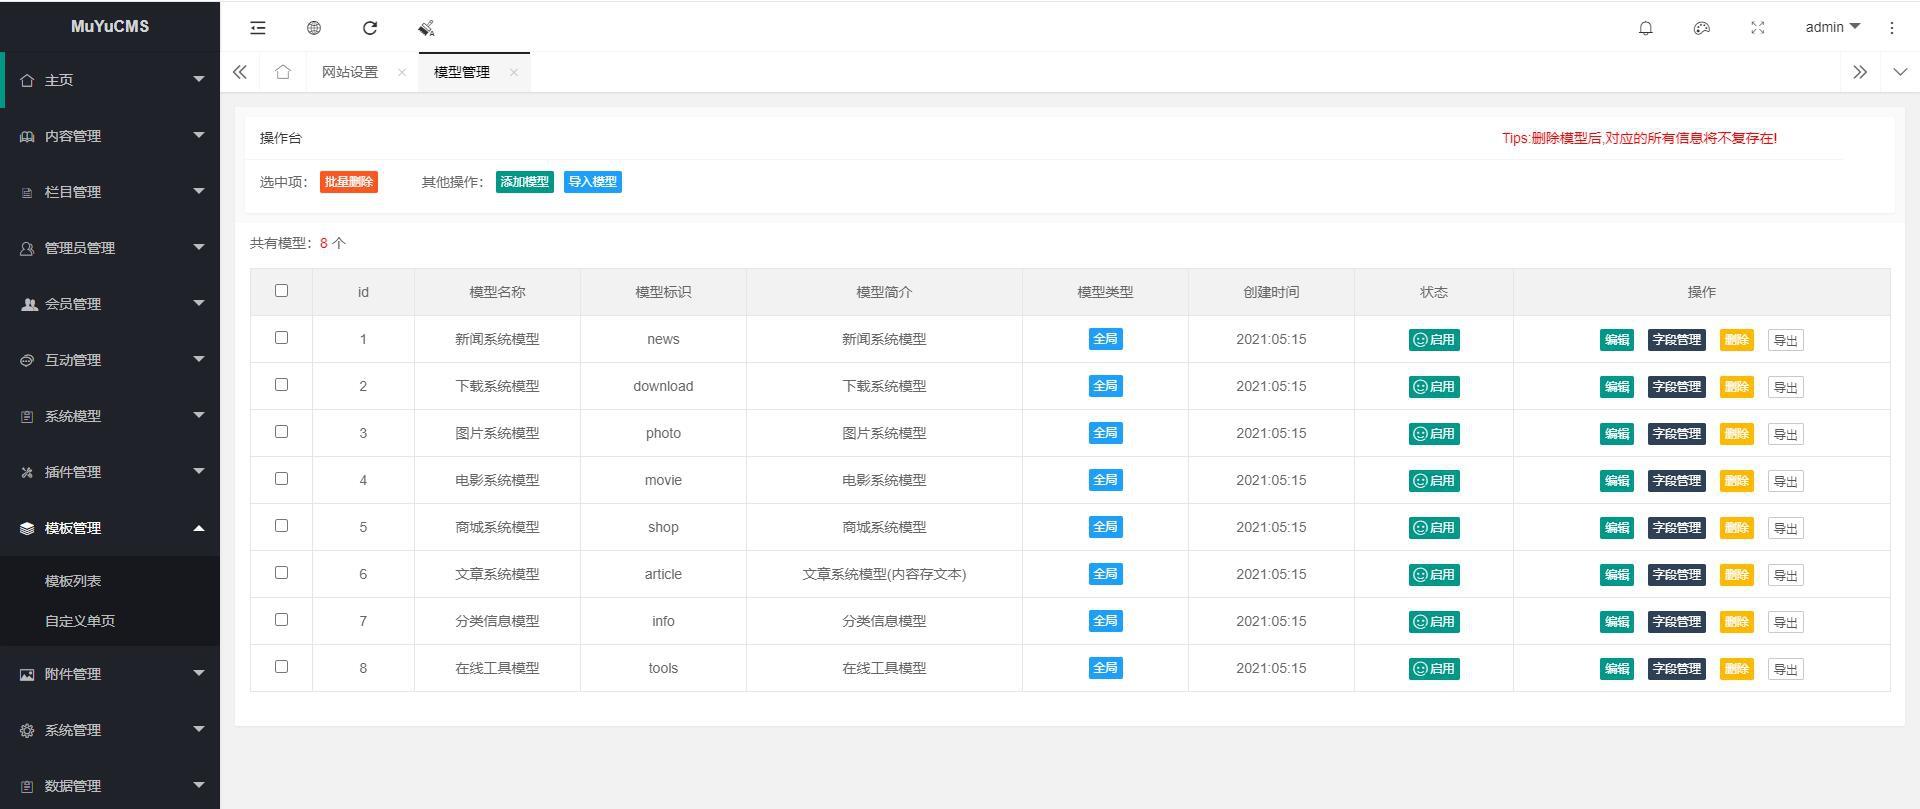Click the home tab icon
This screenshot has width=1920, height=809.
(283, 72)
